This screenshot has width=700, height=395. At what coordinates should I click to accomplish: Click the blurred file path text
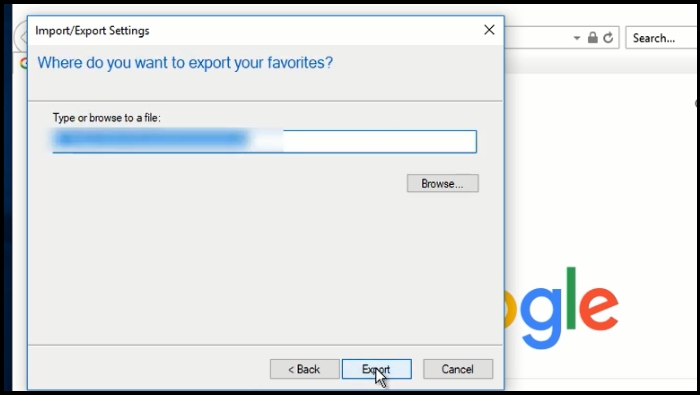coord(152,140)
